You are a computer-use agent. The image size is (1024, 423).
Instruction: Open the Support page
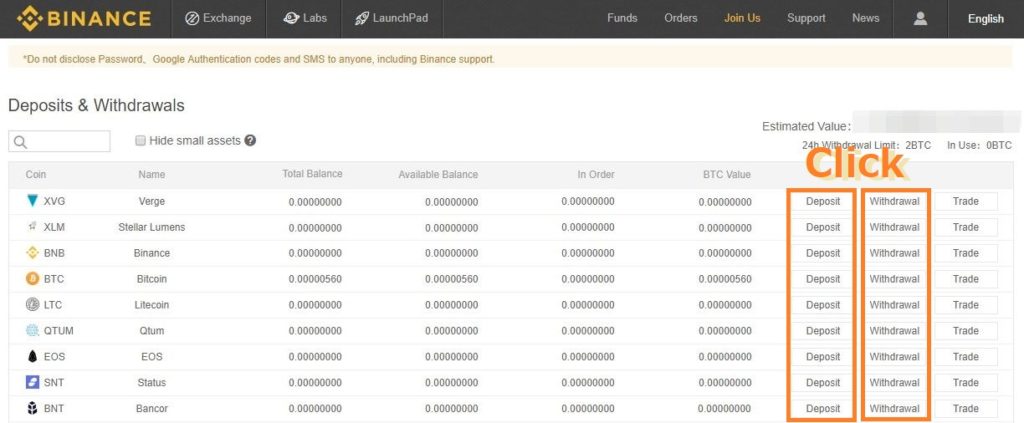click(806, 18)
